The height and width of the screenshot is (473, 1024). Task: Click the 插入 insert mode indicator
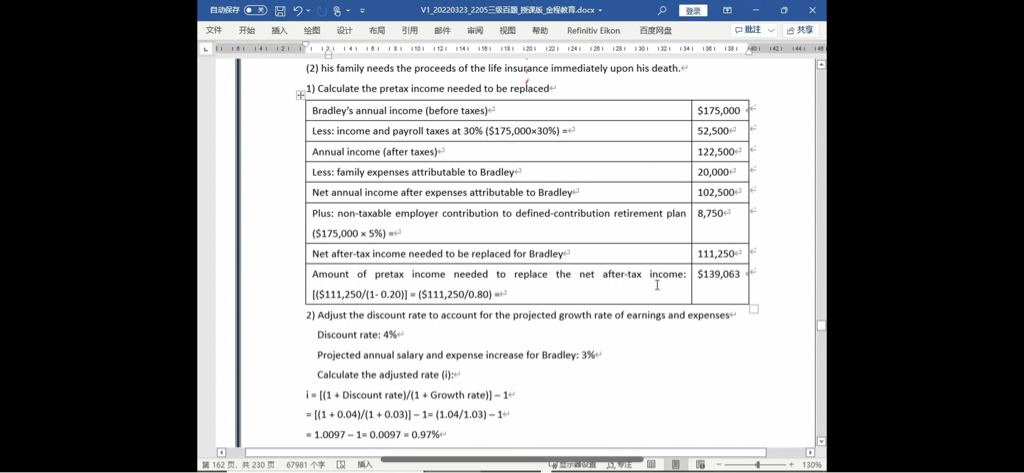[x=364, y=465]
